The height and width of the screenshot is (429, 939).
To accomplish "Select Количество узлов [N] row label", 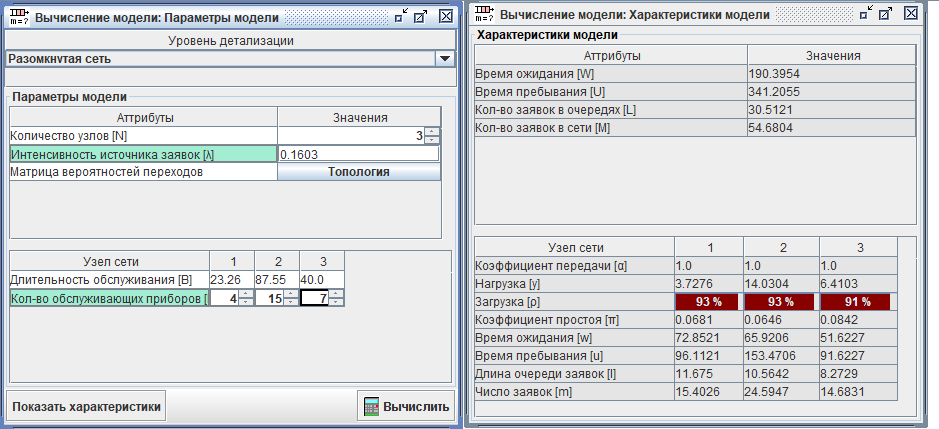I will (144, 136).
